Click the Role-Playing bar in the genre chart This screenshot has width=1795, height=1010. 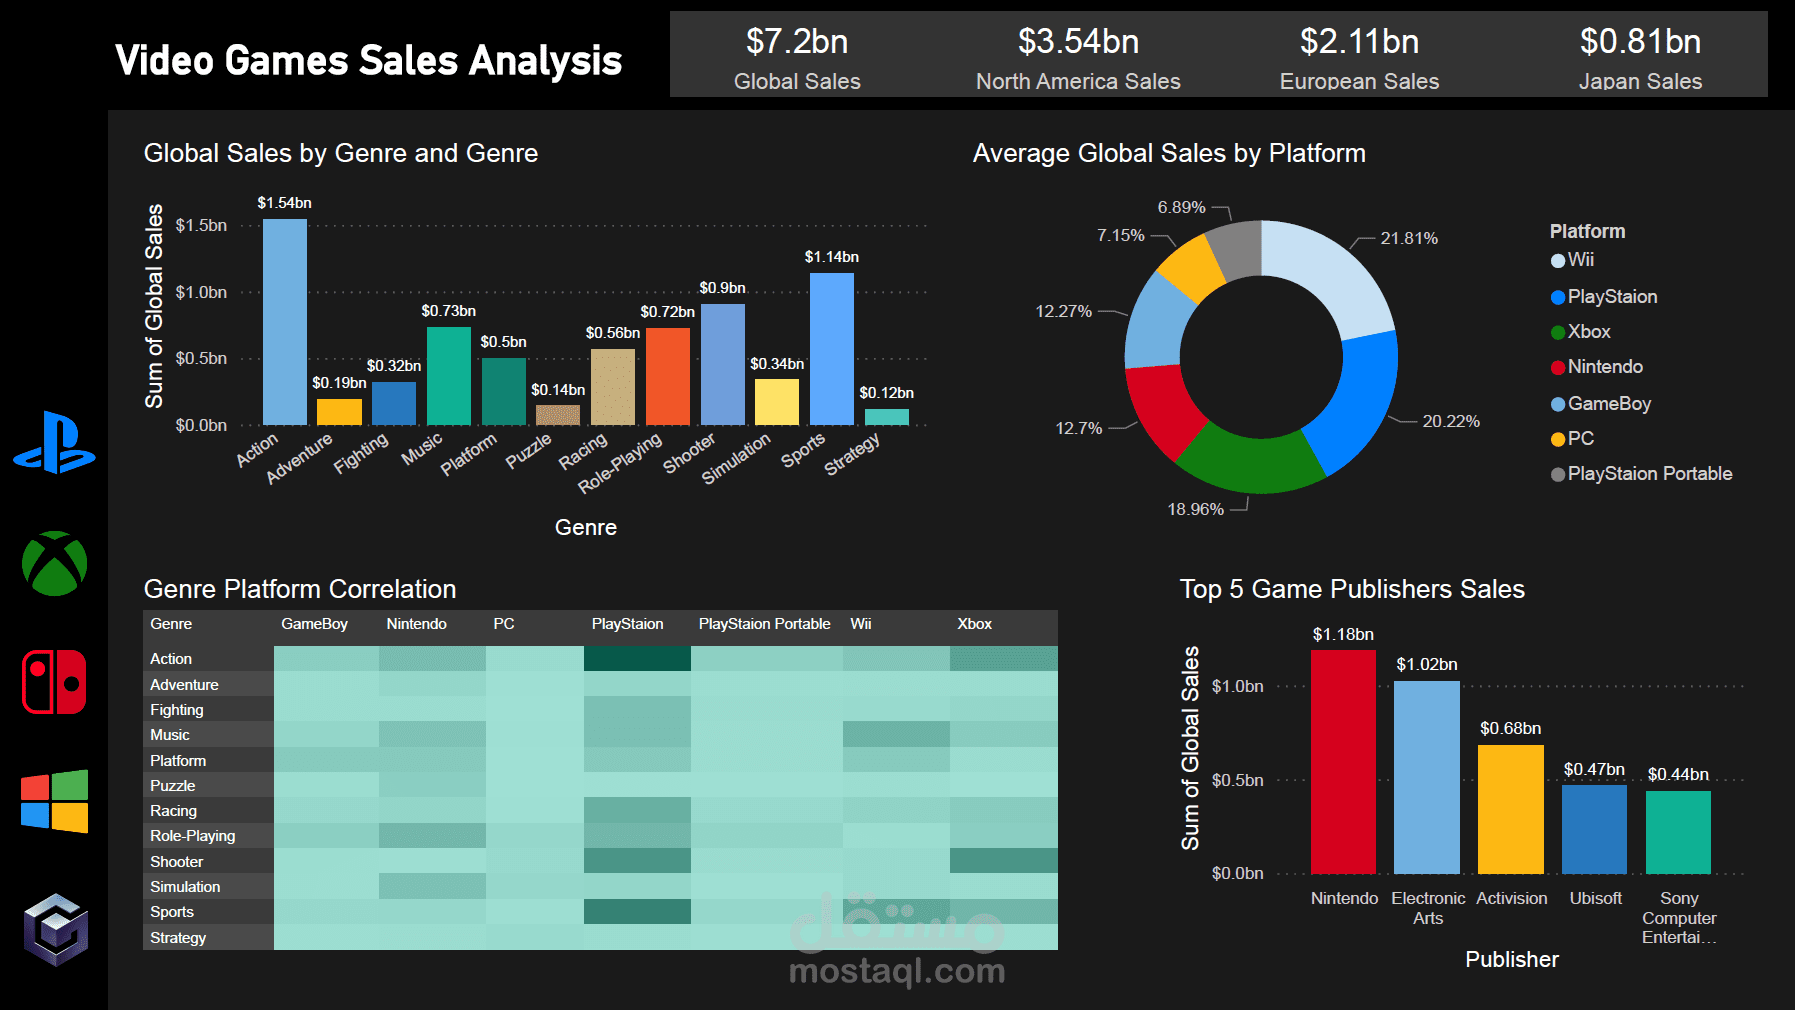668,376
